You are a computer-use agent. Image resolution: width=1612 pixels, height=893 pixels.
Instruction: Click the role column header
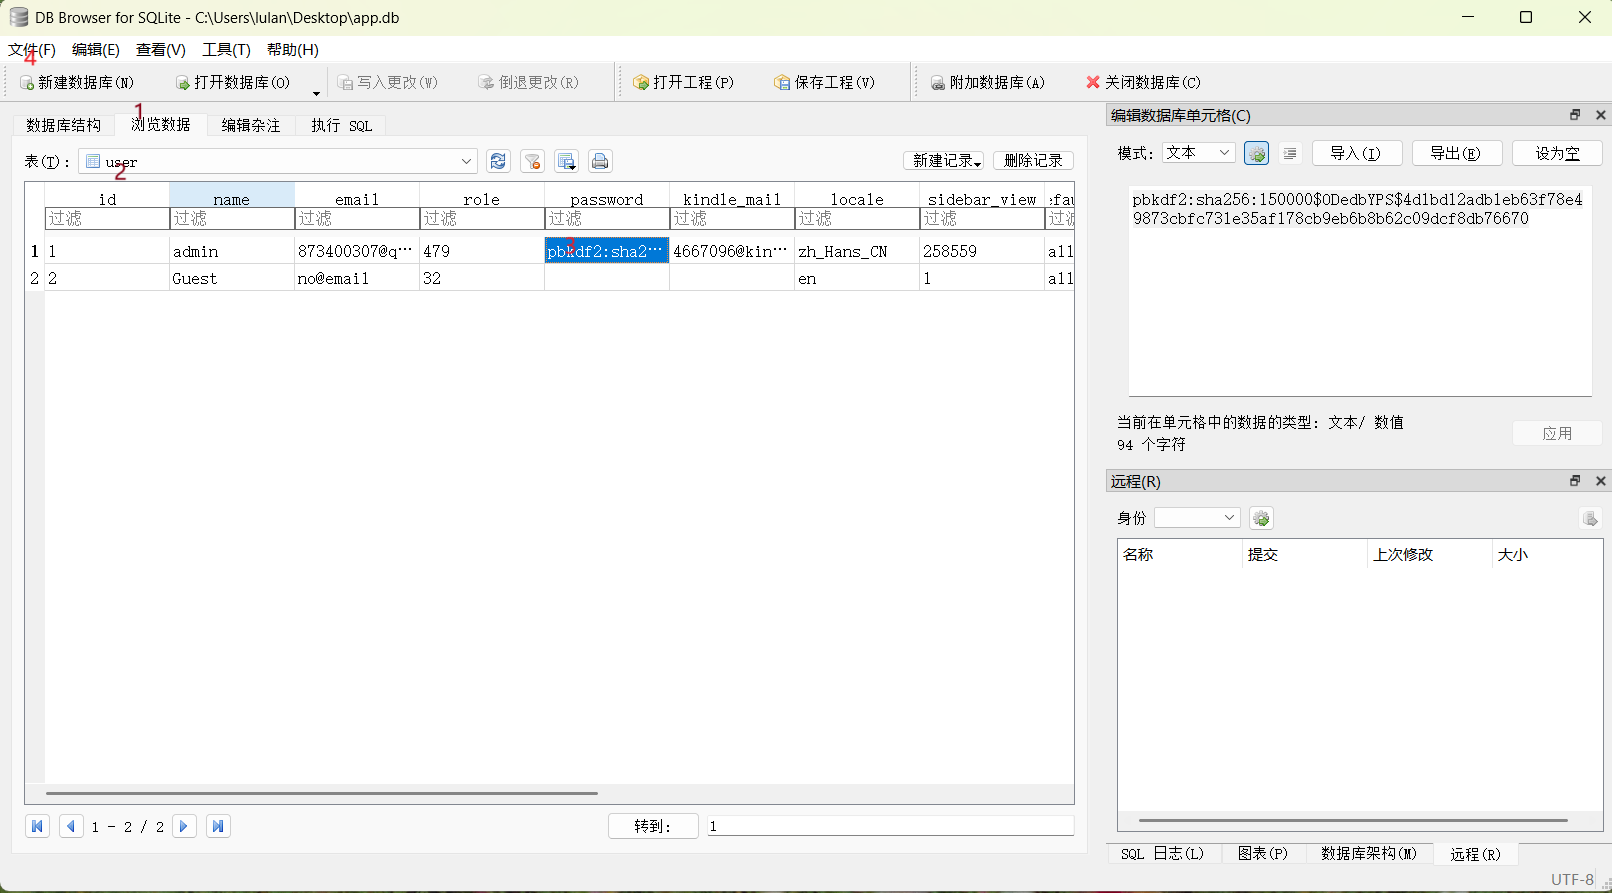point(482,199)
